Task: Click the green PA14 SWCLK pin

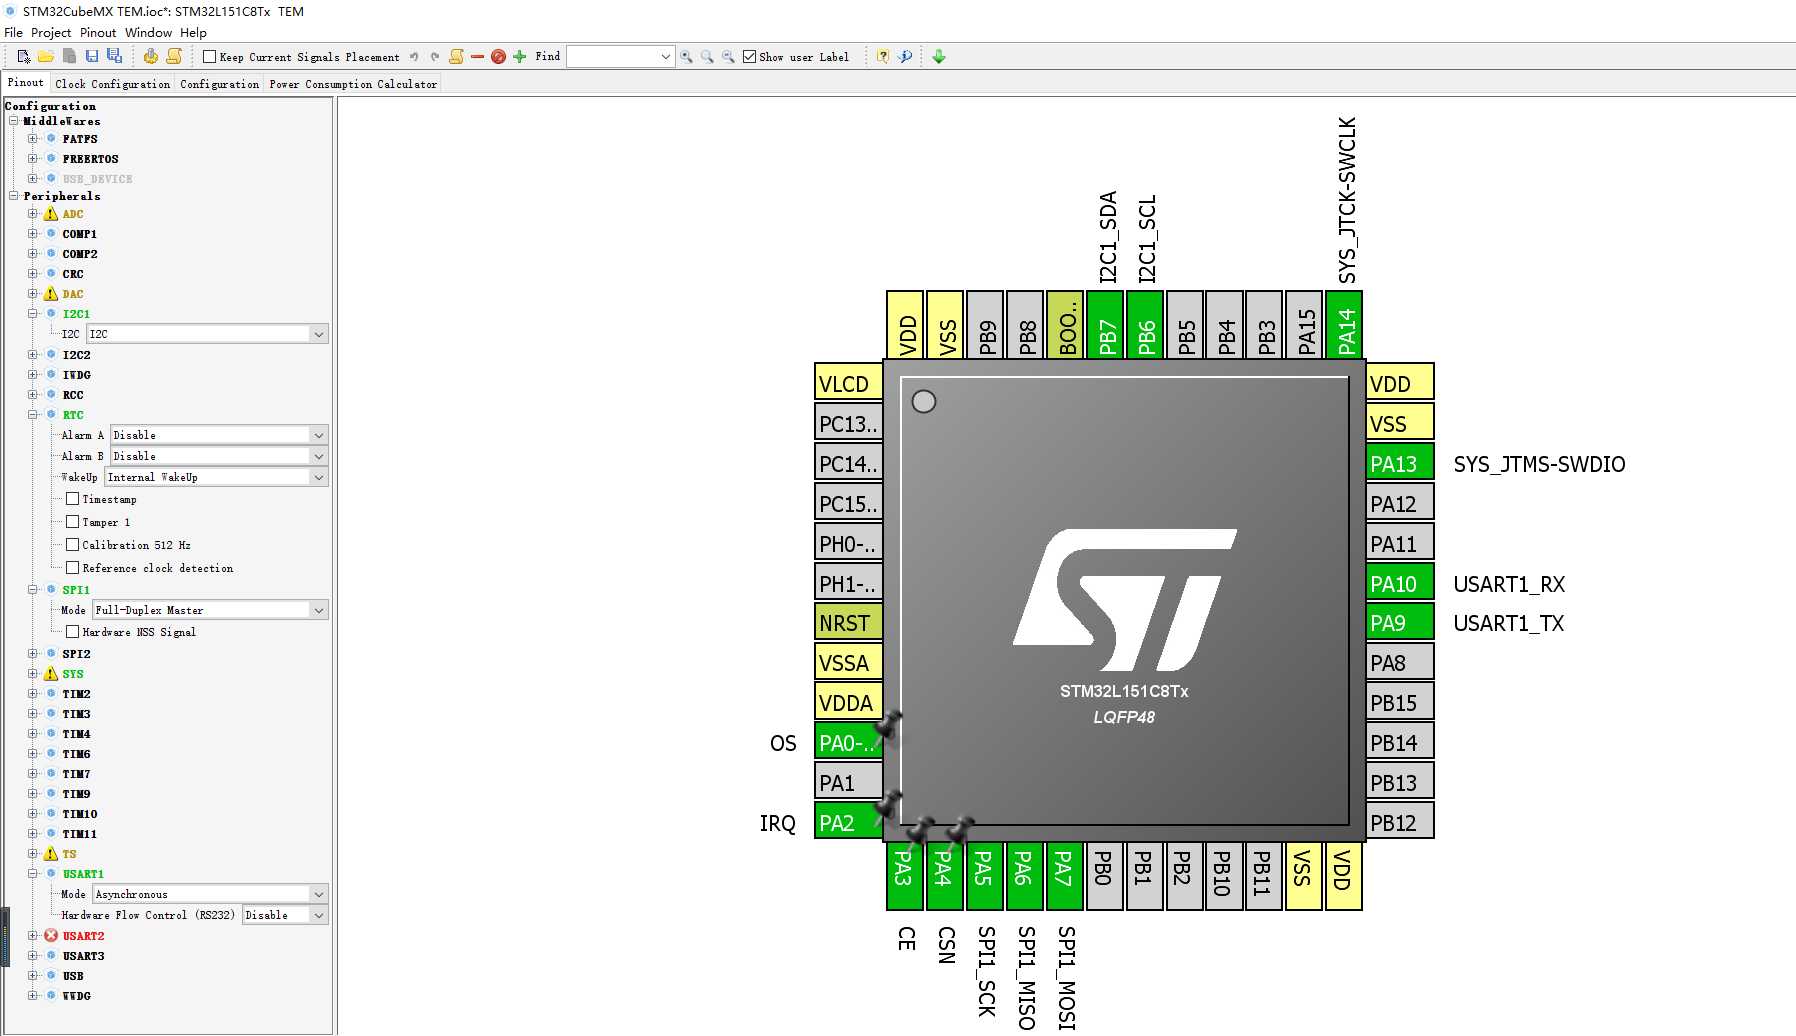Action: pyautogui.click(x=1344, y=325)
